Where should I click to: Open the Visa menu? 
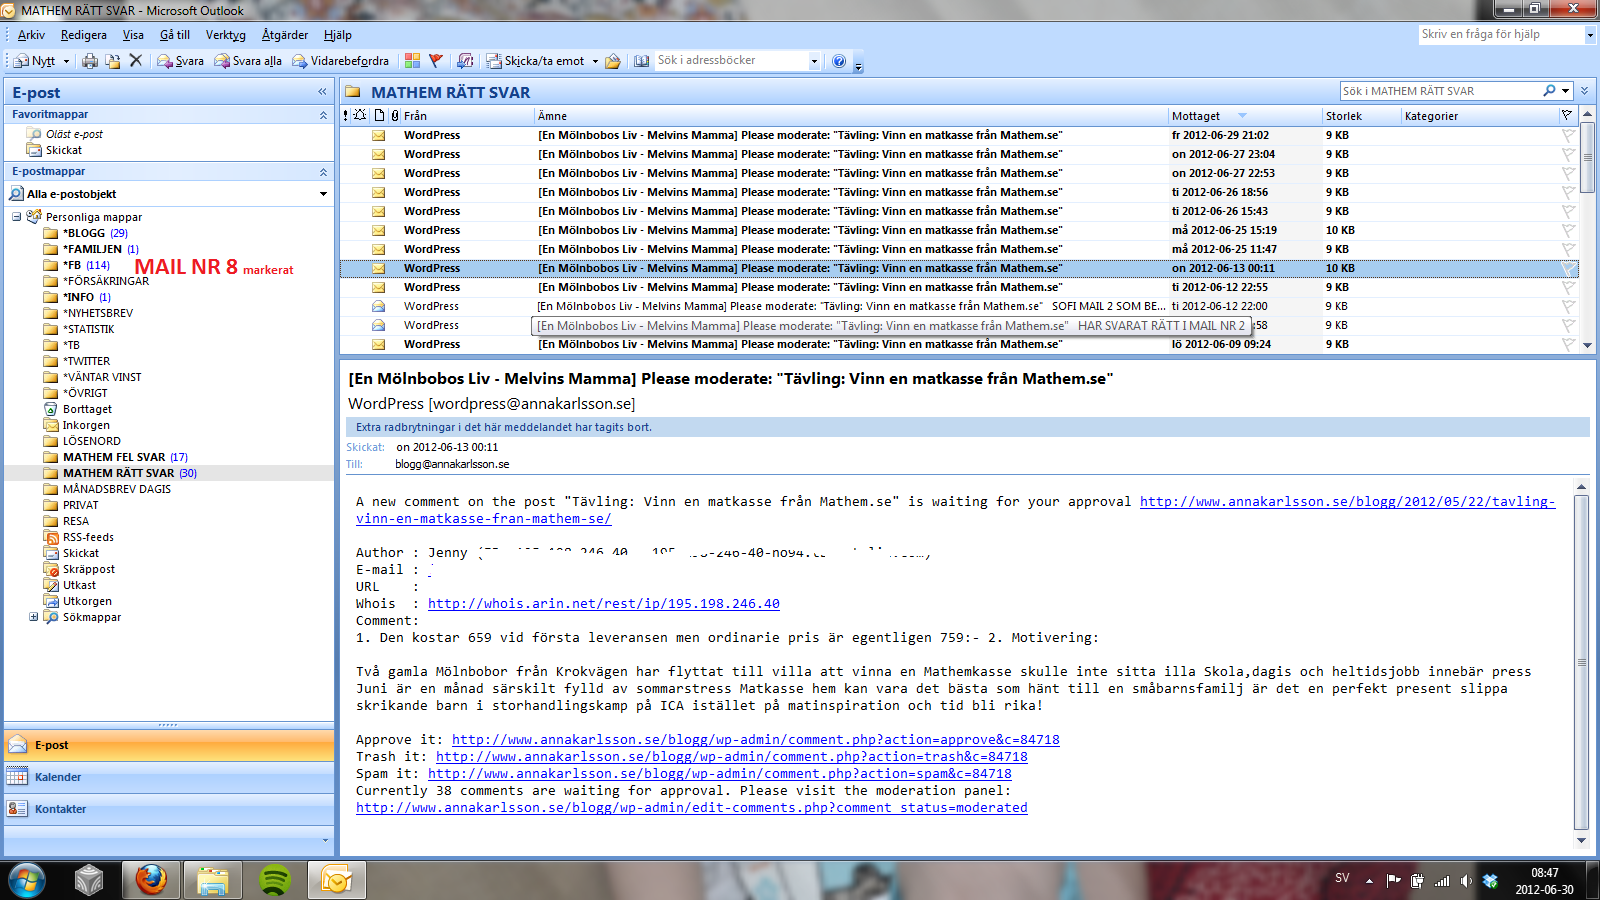(x=133, y=35)
